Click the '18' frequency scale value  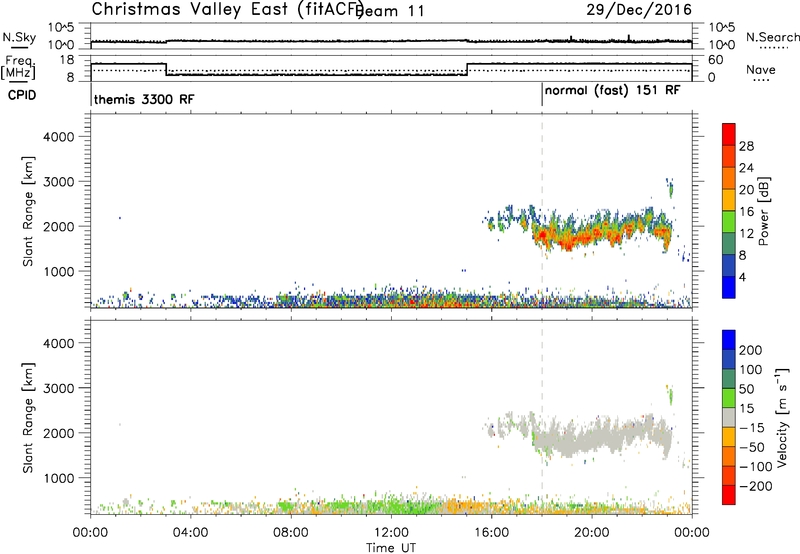tap(68, 60)
